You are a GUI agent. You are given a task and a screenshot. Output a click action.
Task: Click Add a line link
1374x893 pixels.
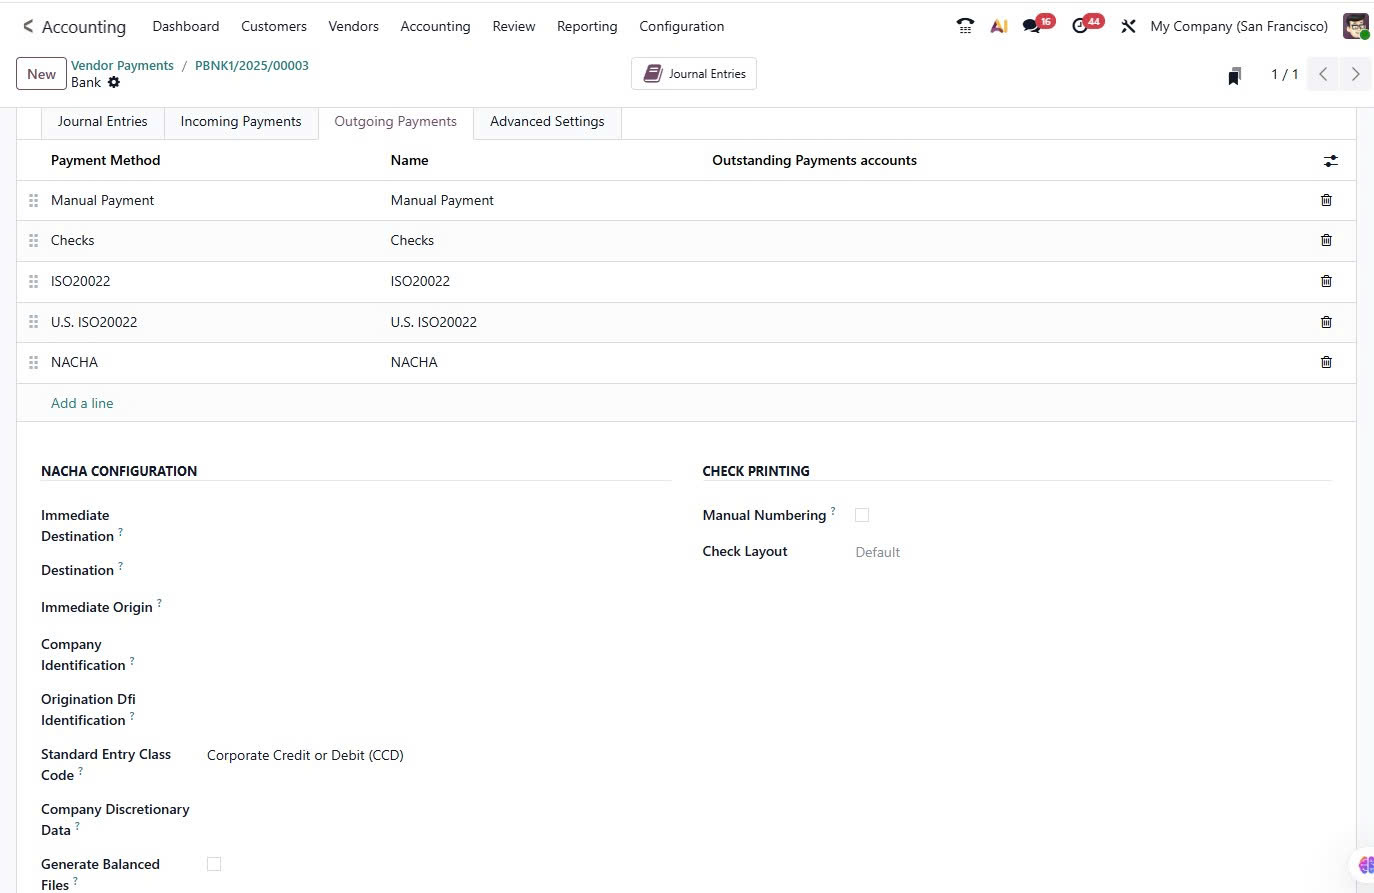pos(82,403)
